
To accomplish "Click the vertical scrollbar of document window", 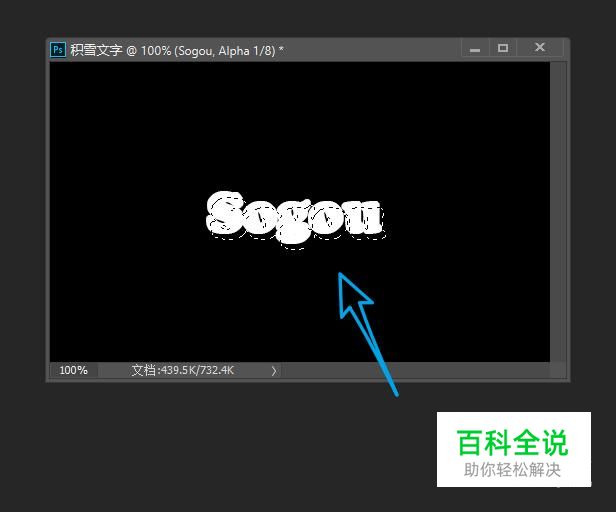I will [x=557, y=212].
